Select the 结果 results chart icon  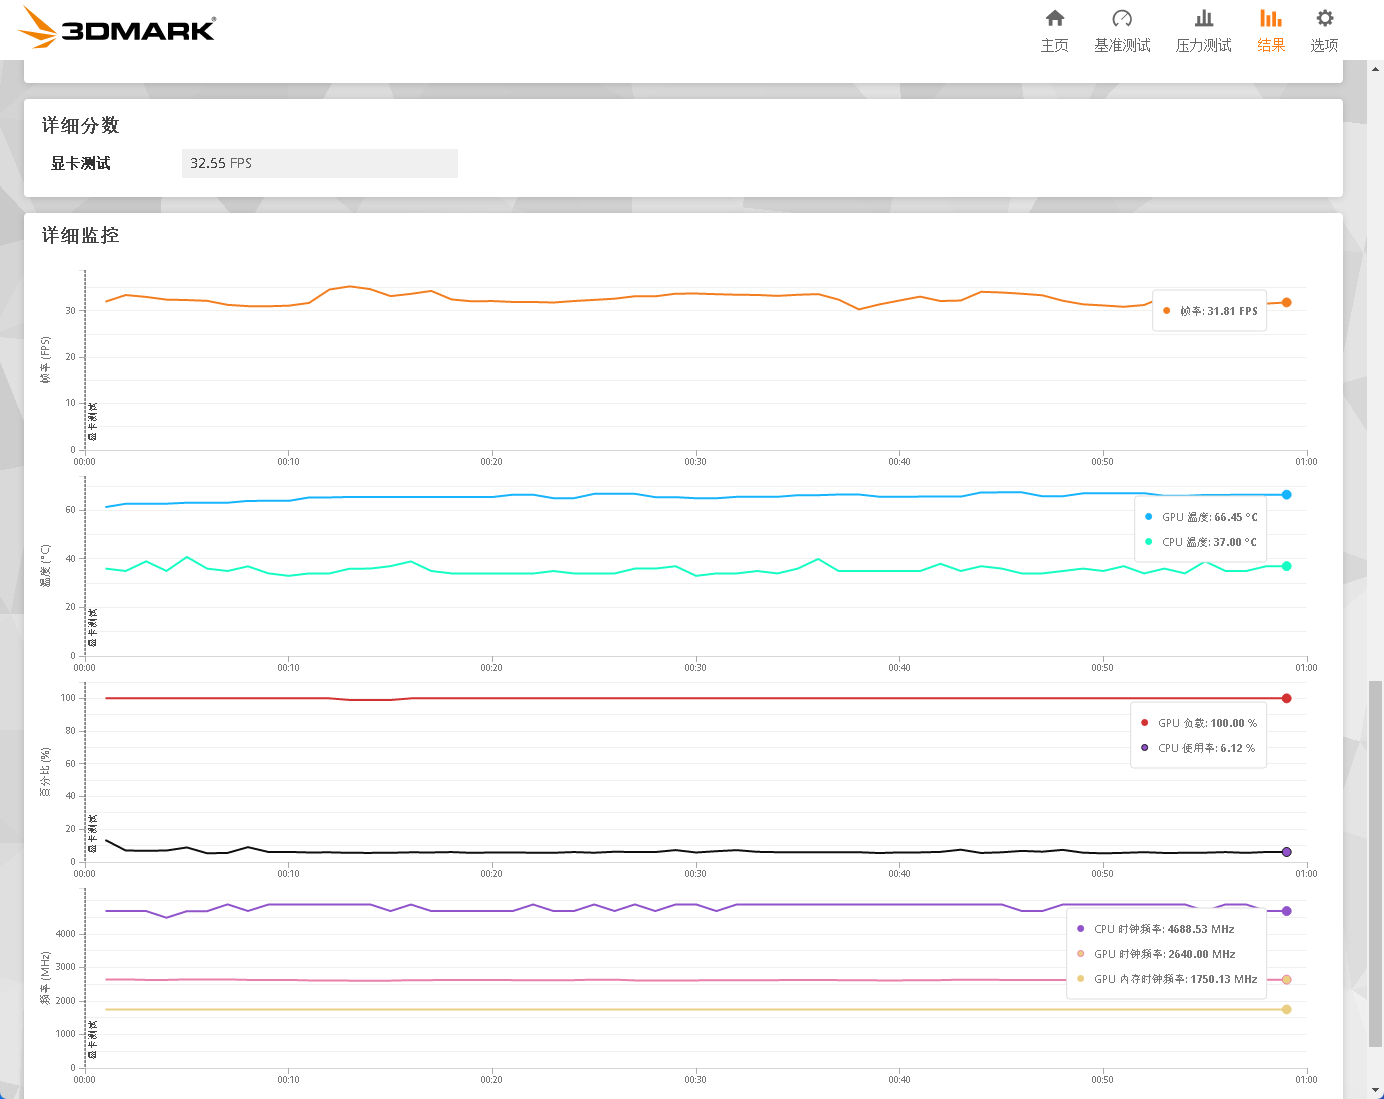click(1271, 18)
